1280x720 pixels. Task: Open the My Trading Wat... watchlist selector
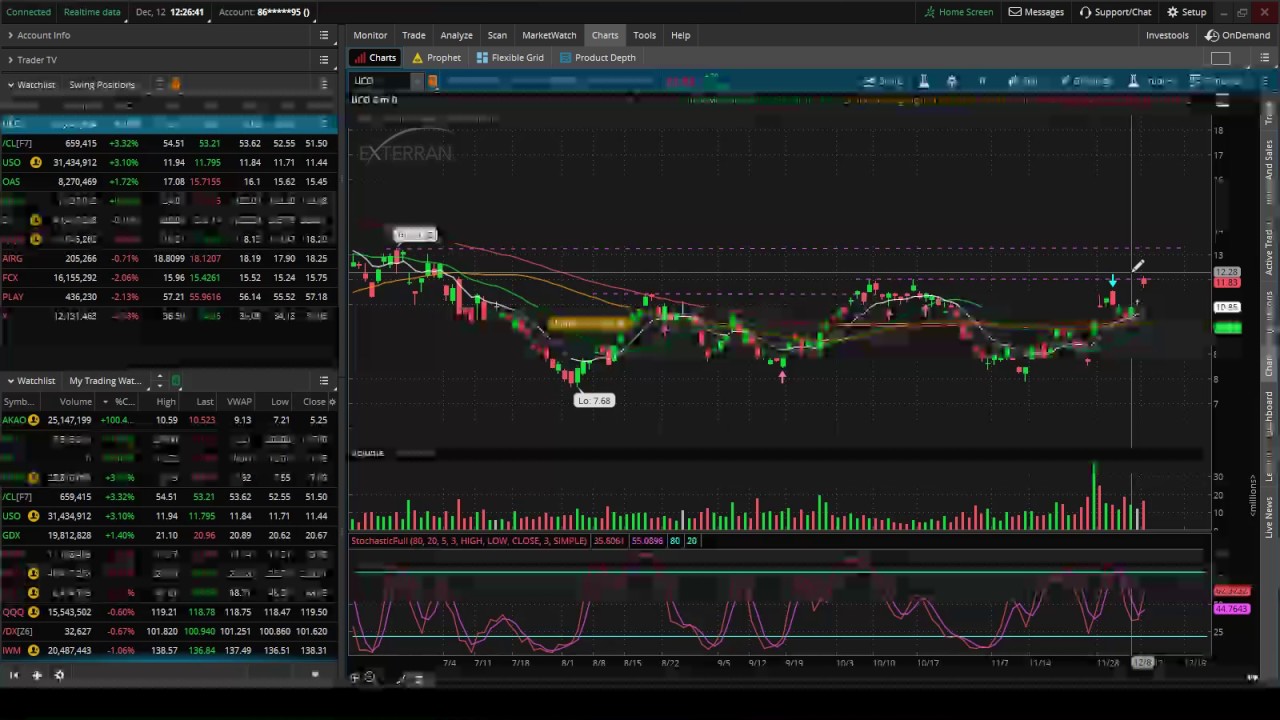[106, 381]
